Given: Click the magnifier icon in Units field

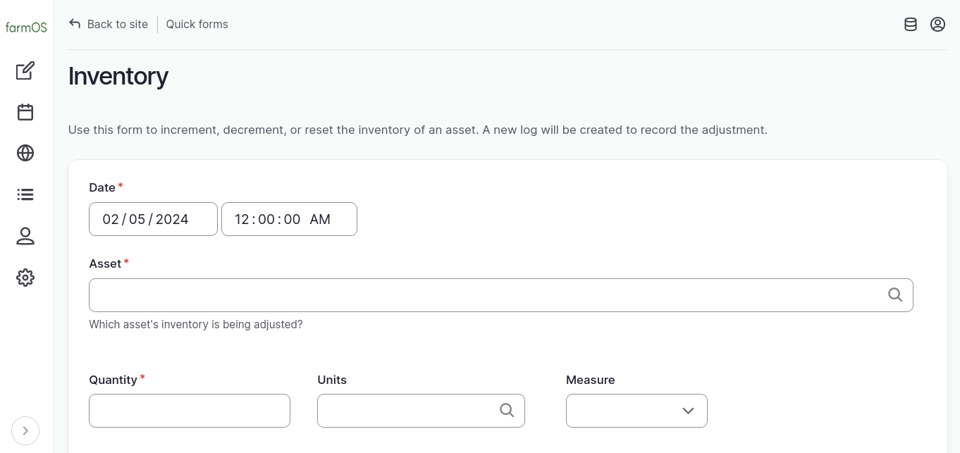Looking at the screenshot, I should pyautogui.click(x=507, y=411).
